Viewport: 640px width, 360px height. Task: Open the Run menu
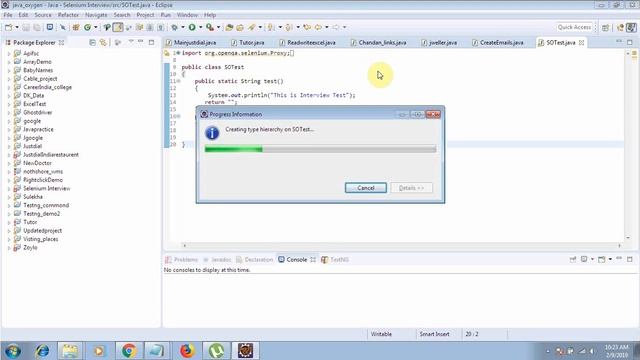[x=165, y=15]
